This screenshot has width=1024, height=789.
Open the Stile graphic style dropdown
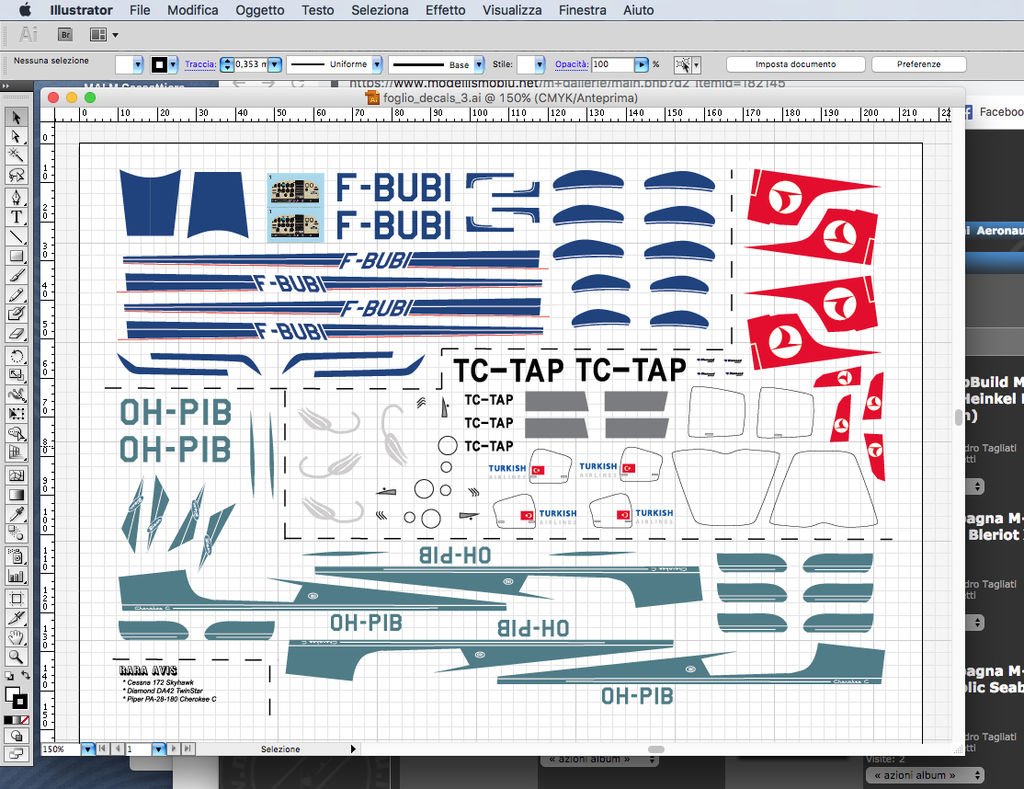click(539, 65)
